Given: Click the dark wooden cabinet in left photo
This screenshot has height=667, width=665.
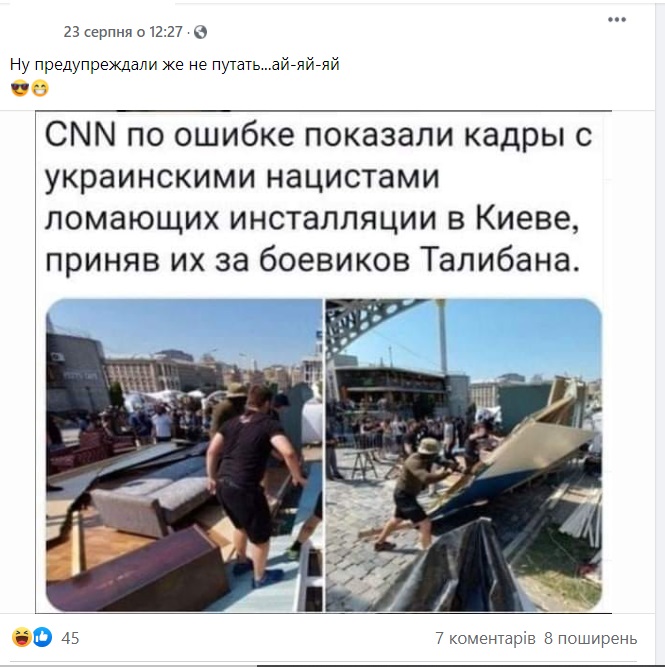Looking at the screenshot, I should [x=136, y=572].
